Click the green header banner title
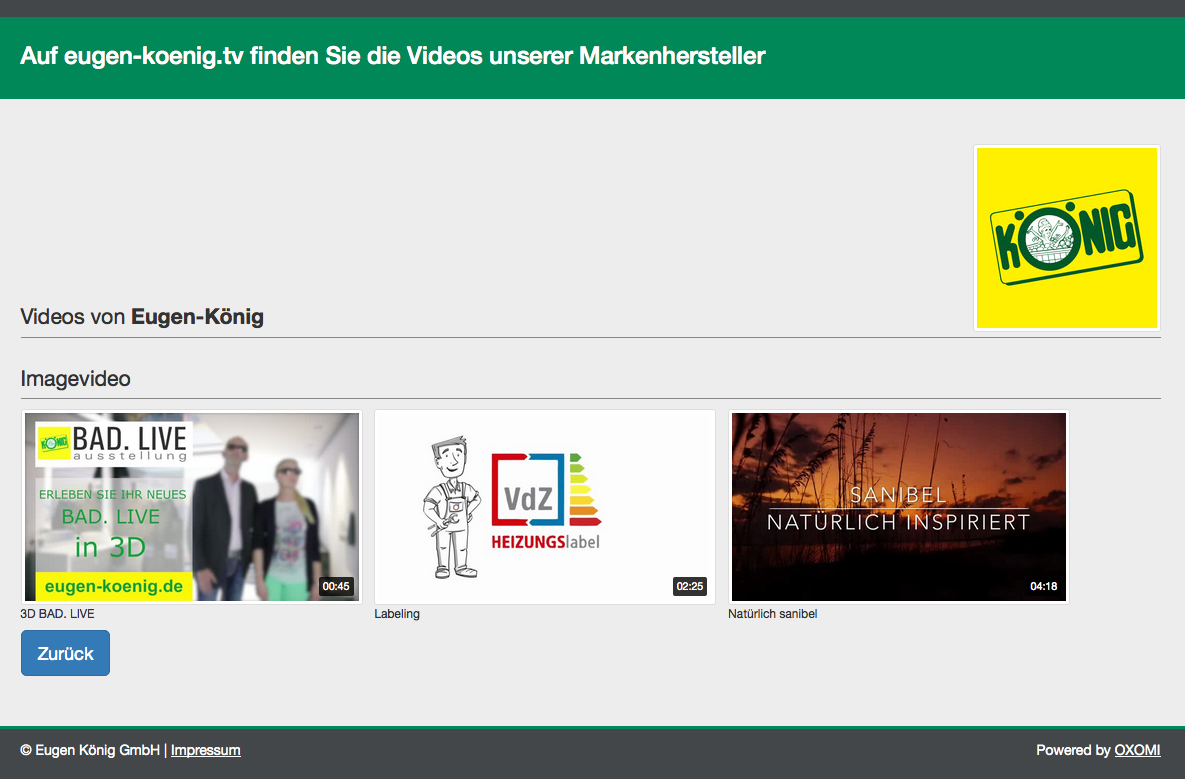This screenshot has height=779, width=1185. [x=392, y=56]
